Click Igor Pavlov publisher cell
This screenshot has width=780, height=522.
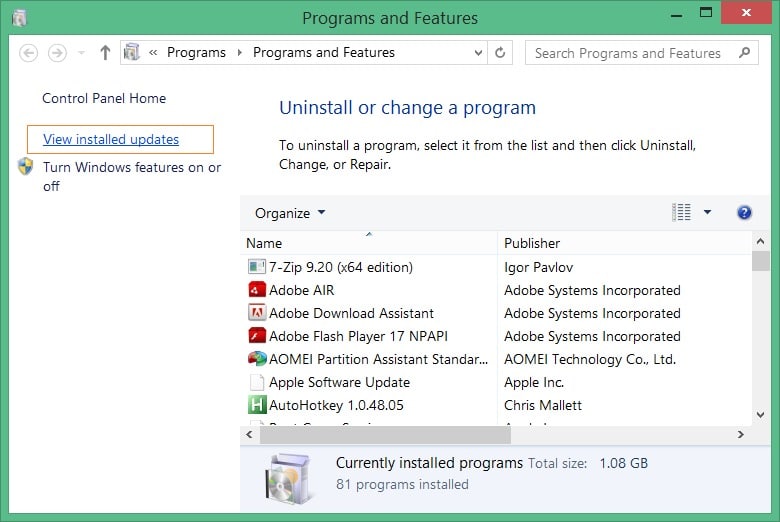click(x=538, y=268)
